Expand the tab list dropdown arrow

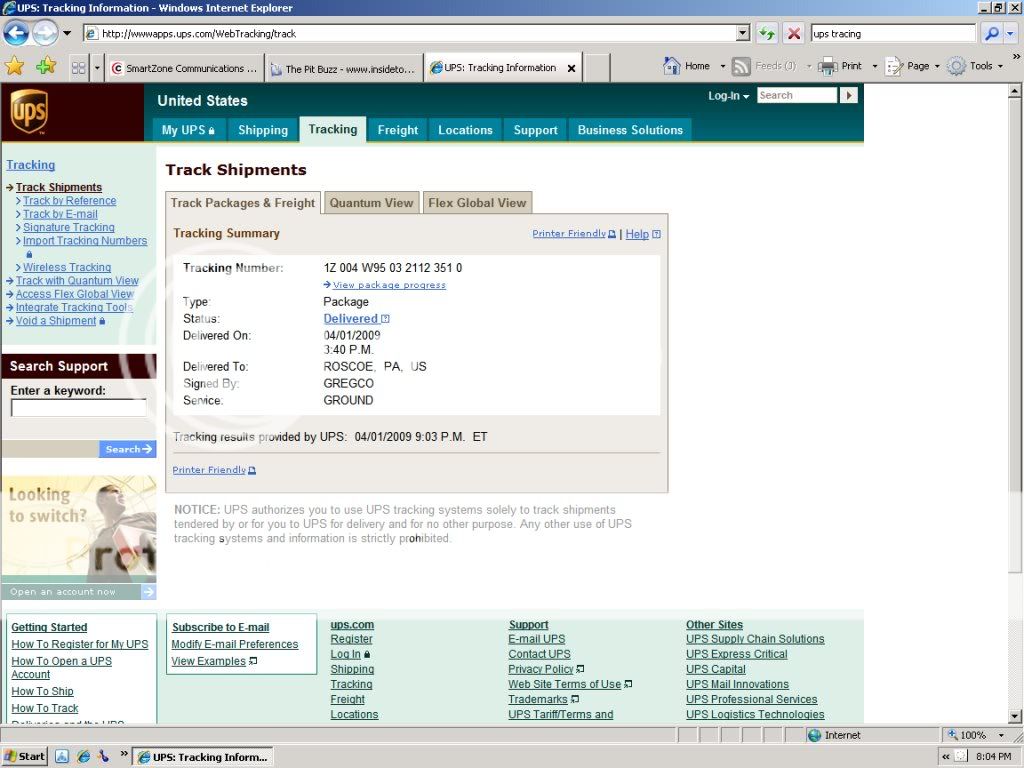(97, 67)
